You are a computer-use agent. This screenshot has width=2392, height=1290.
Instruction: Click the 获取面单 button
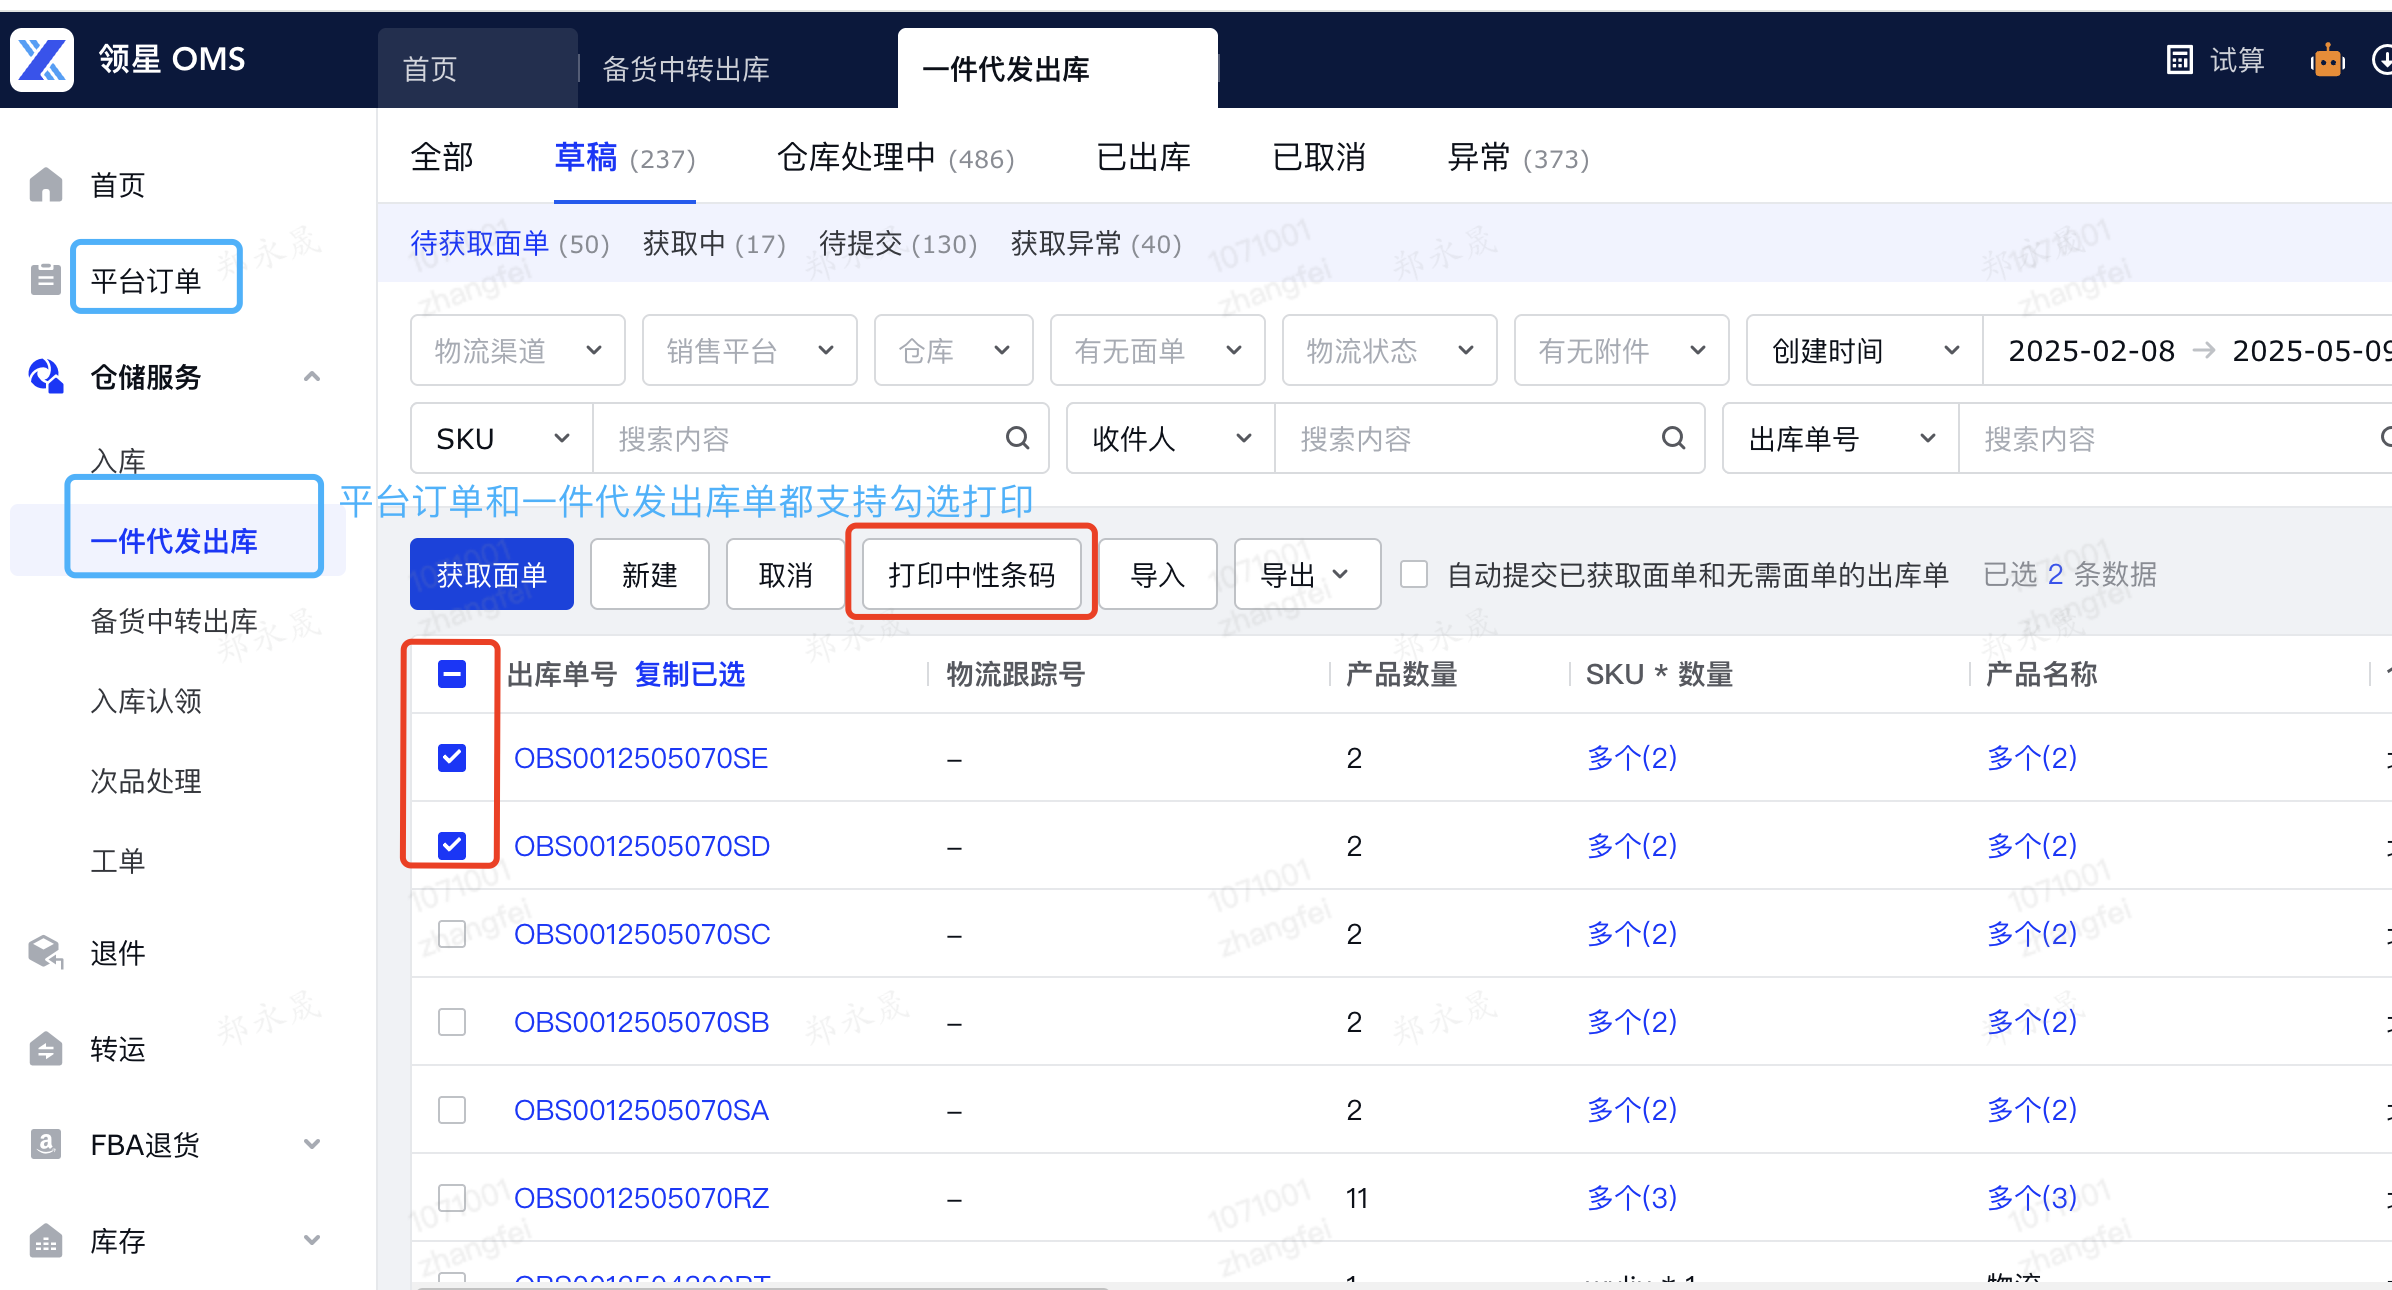pyautogui.click(x=492, y=574)
